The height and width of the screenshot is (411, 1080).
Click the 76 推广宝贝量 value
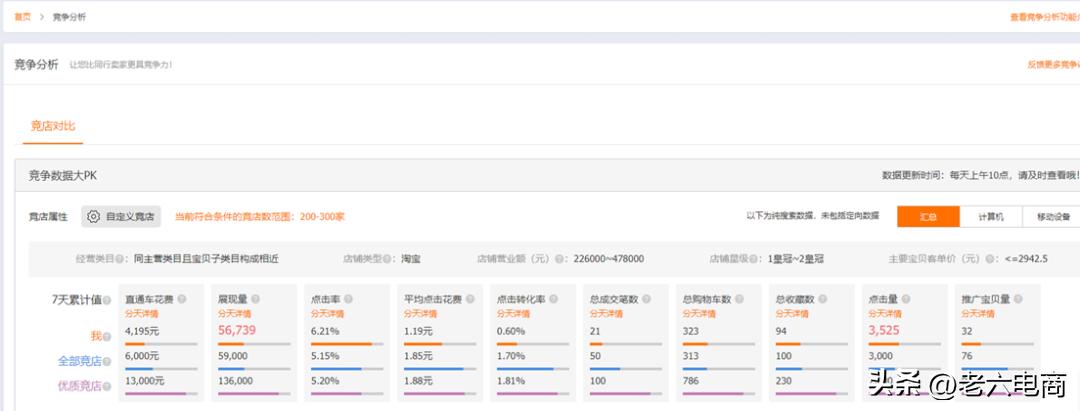coord(967,356)
